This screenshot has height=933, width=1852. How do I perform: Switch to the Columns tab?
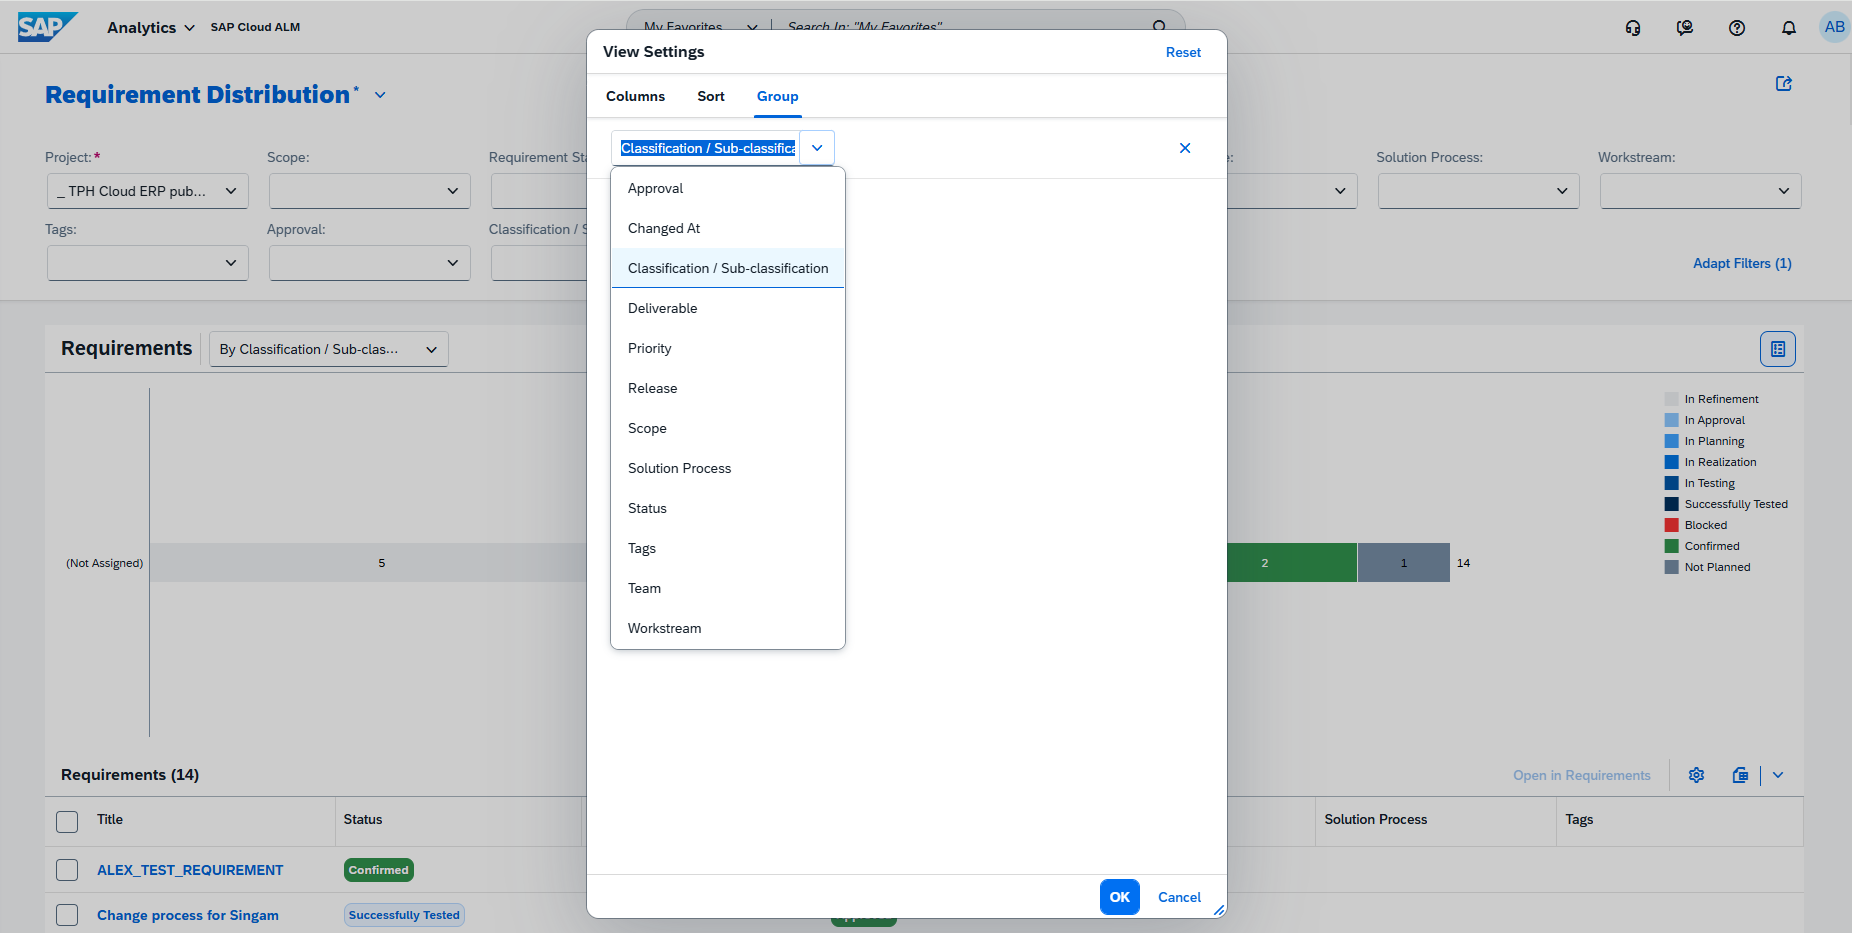635,96
